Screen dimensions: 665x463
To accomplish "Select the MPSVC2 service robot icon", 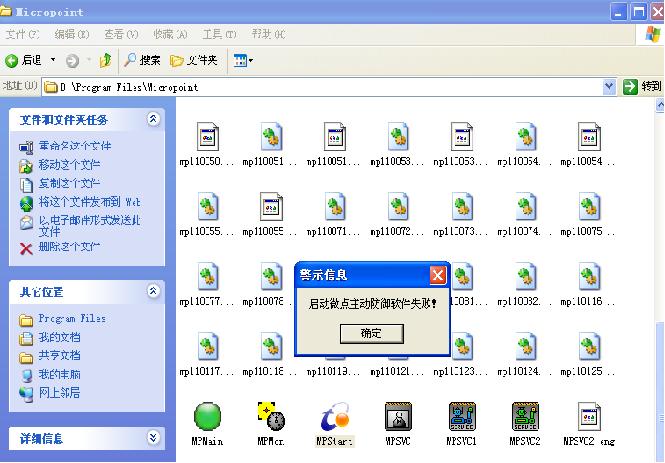I will pos(525,416).
